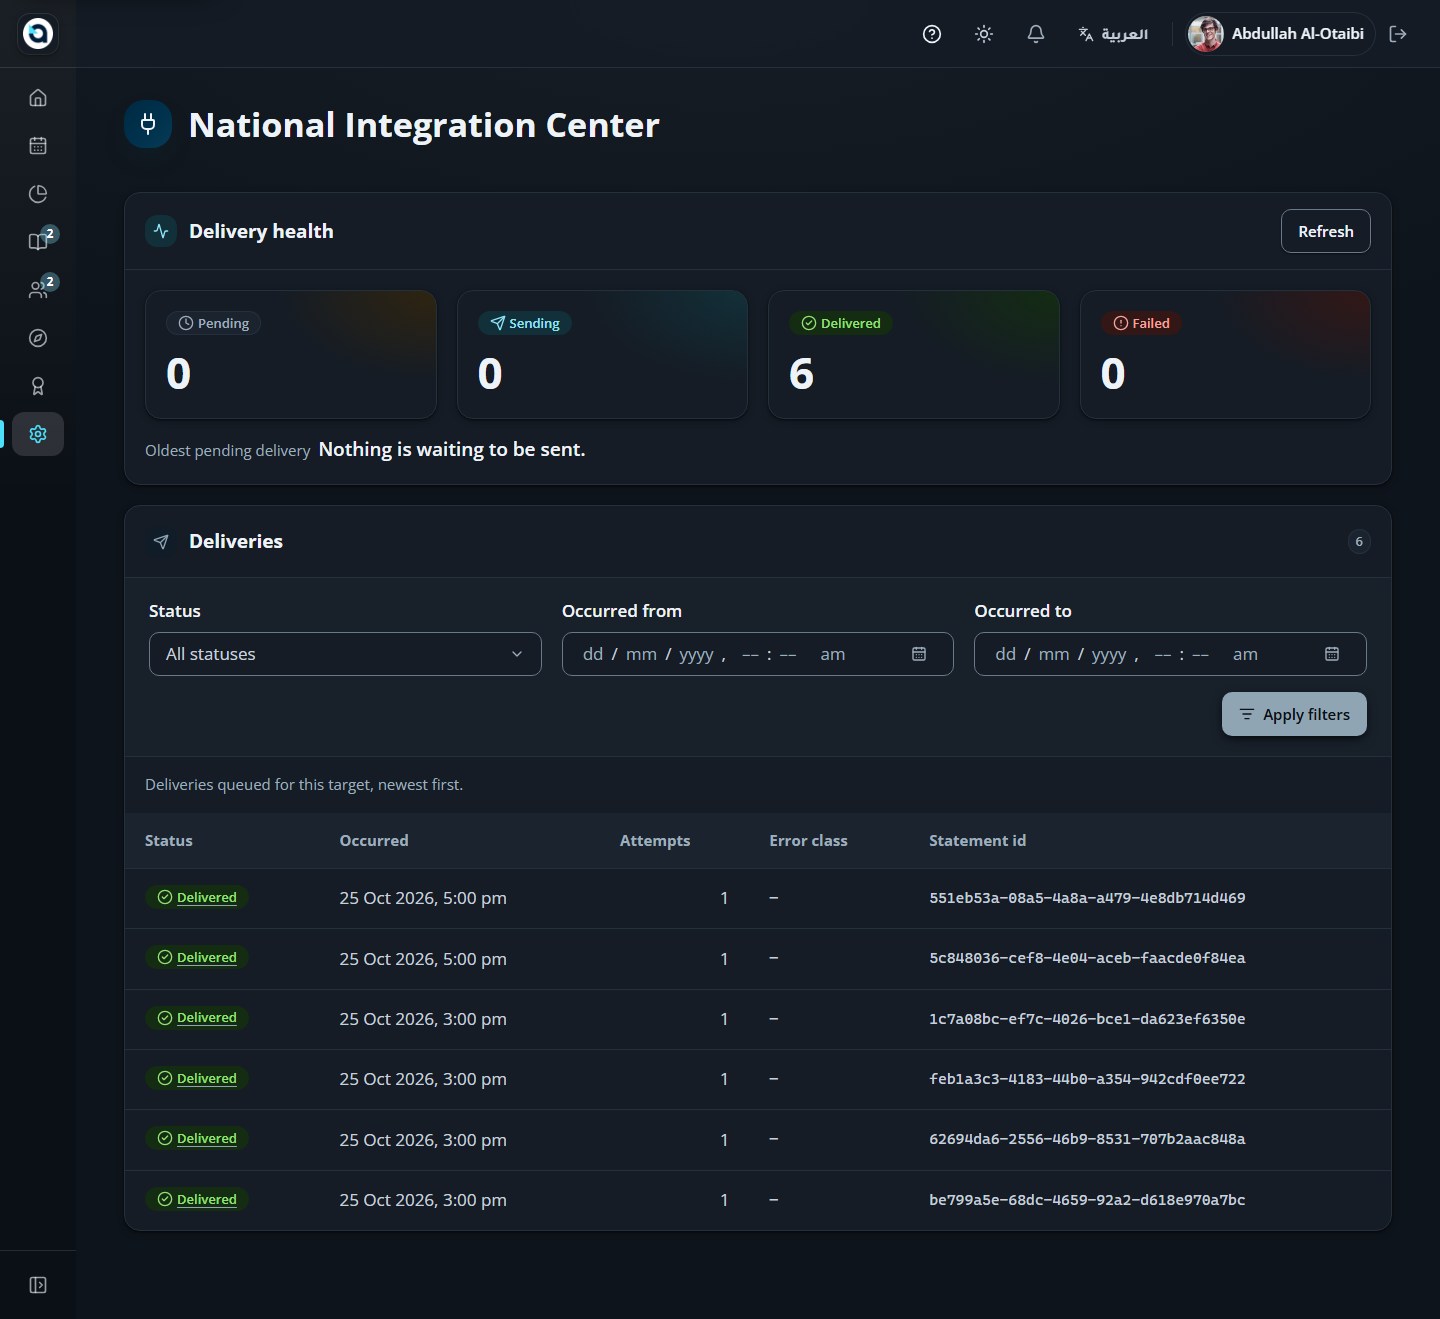Toggle the light/dark theme sun icon
This screenshot has width=1440, height=1319.
click(x=984, y=34)
